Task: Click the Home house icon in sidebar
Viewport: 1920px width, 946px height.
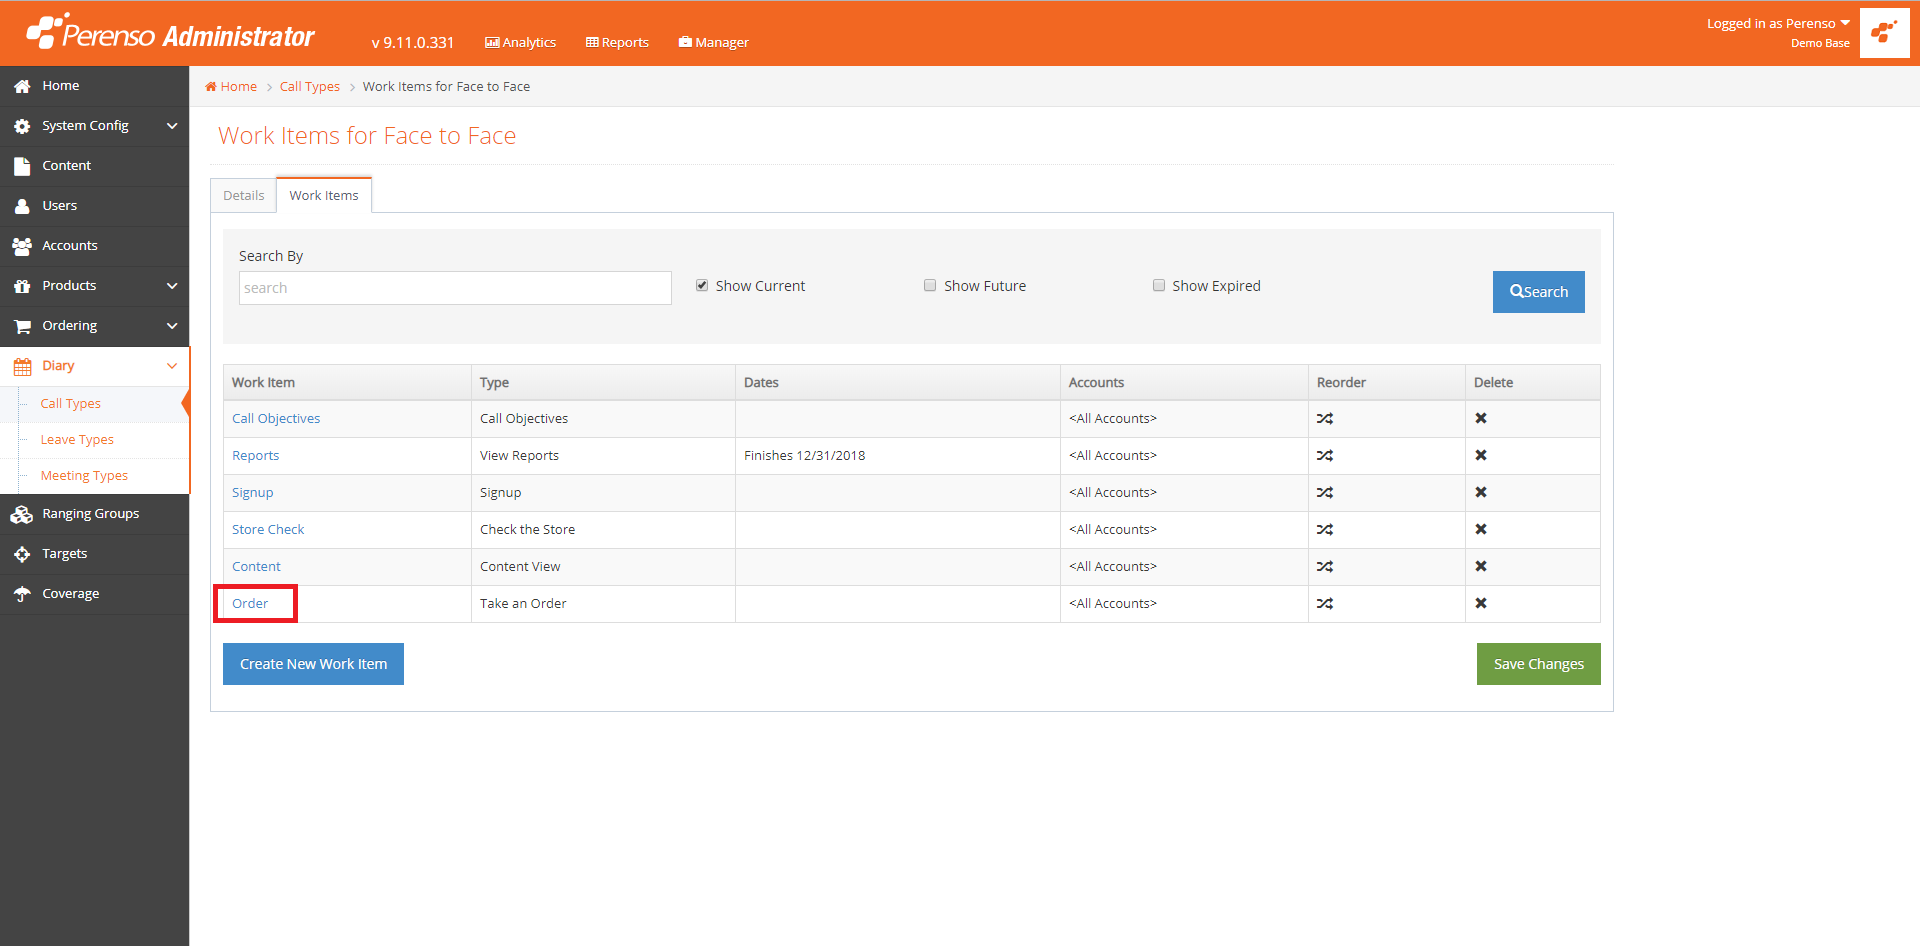Action: coord(22,86)
